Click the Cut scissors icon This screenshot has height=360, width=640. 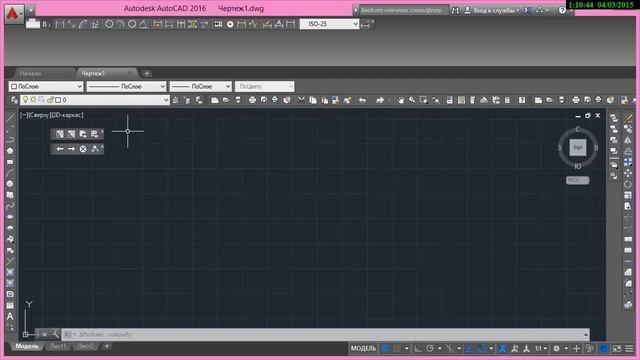[301, 100]
